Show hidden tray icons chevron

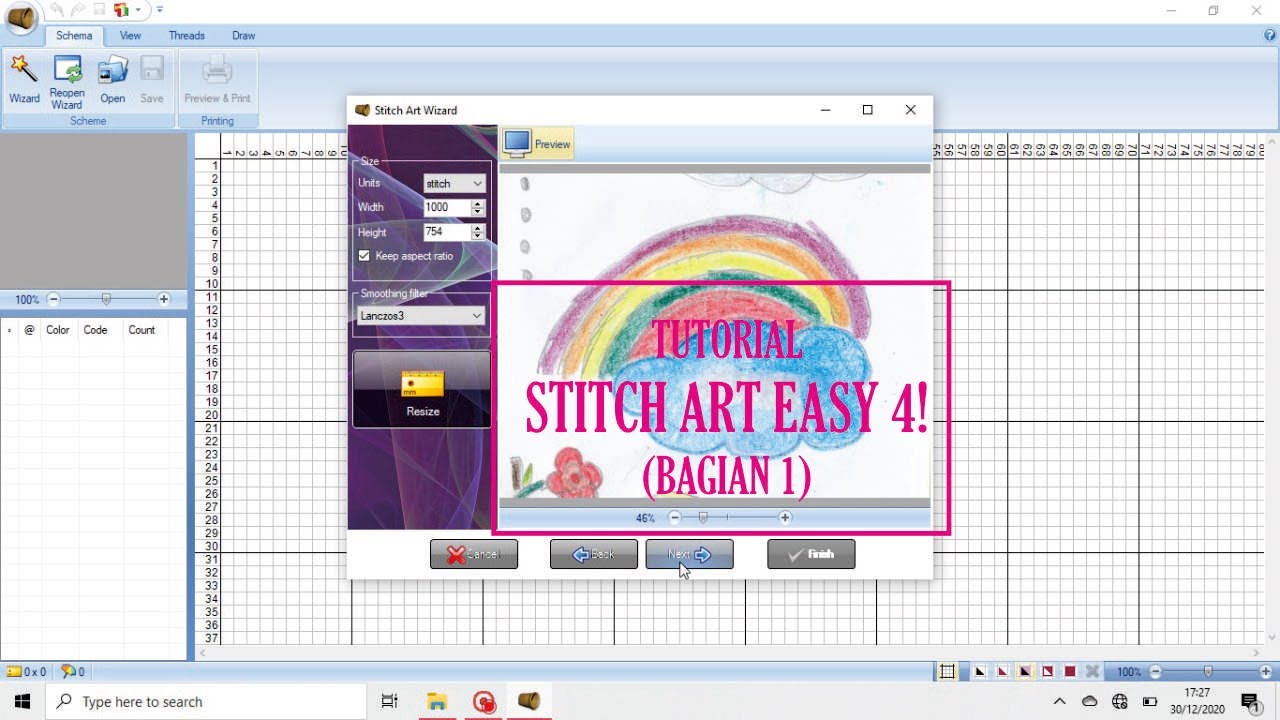tap(1060, 702)
